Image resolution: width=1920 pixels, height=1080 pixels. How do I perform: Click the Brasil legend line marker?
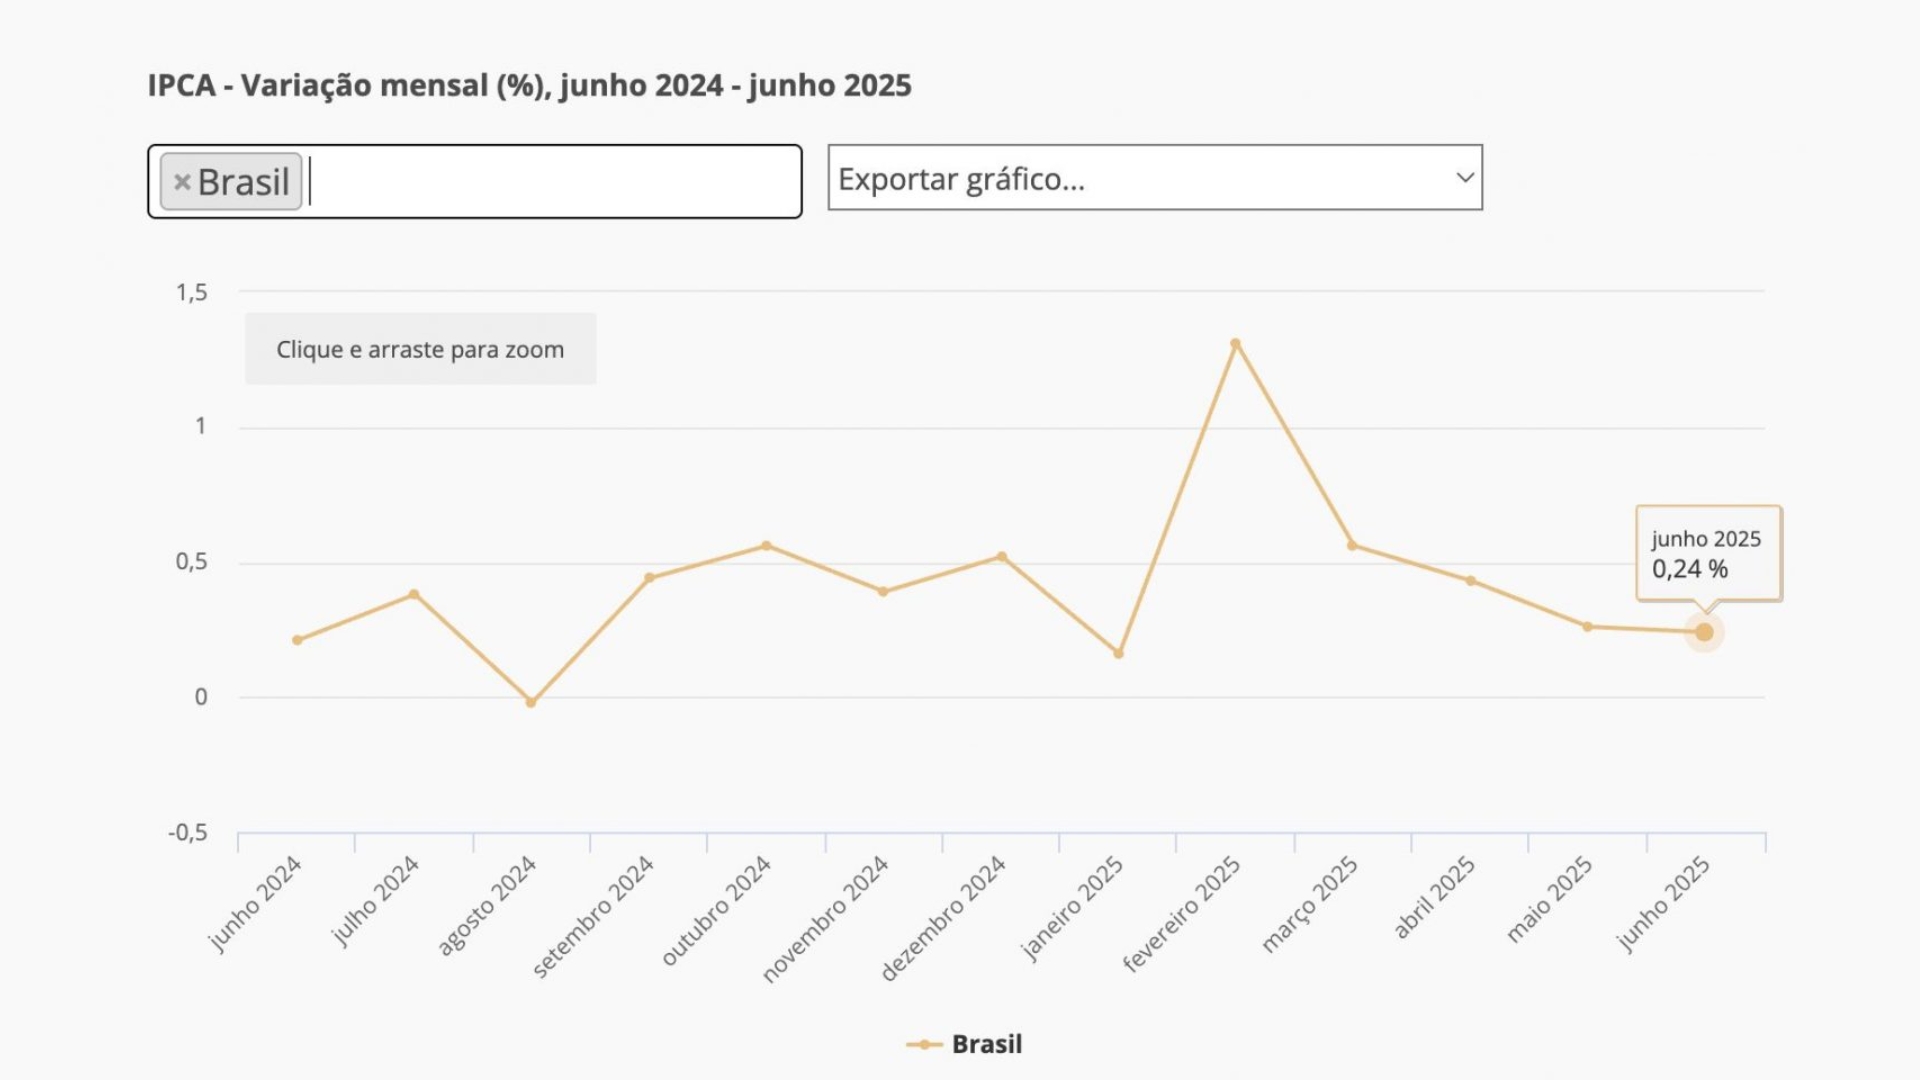coord(925,1045)
